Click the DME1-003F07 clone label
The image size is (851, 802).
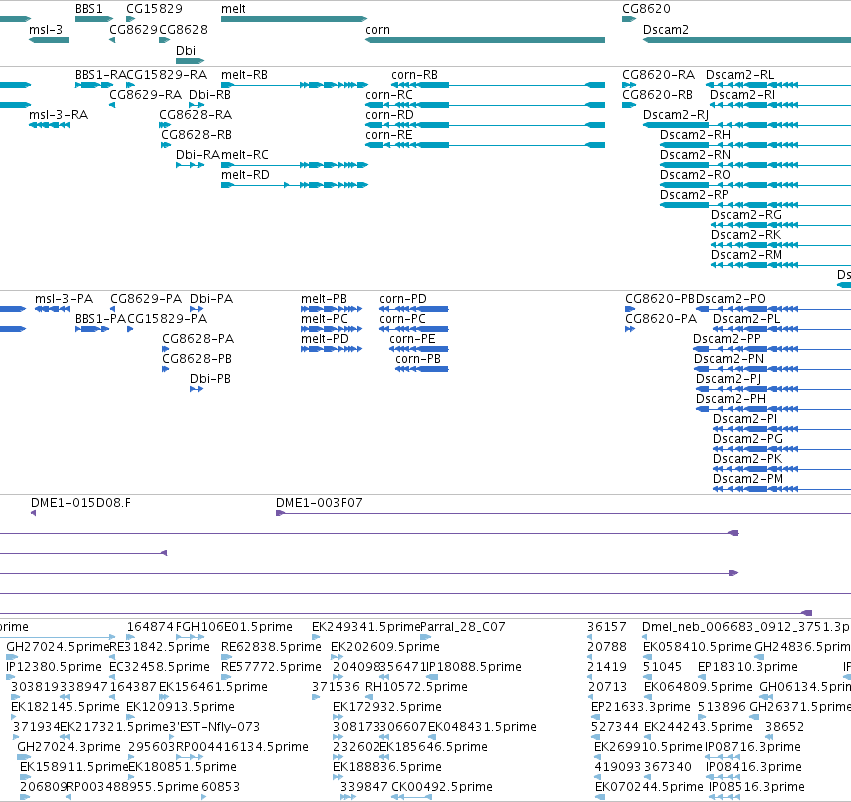[x=319, y=503]
